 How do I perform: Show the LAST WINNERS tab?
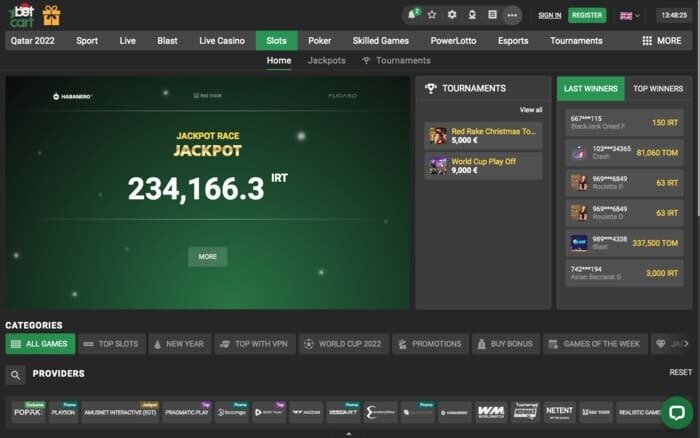click(x=590, y=88)
